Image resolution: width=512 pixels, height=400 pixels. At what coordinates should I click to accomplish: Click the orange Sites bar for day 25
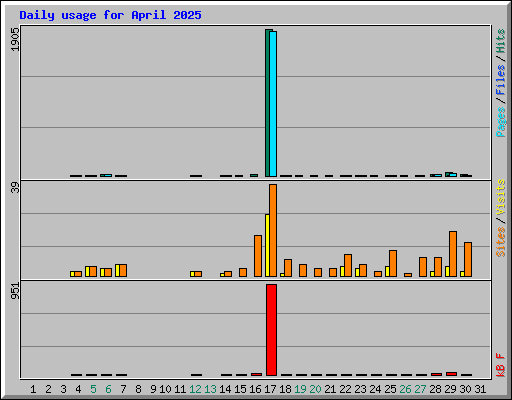click(393, 263)
